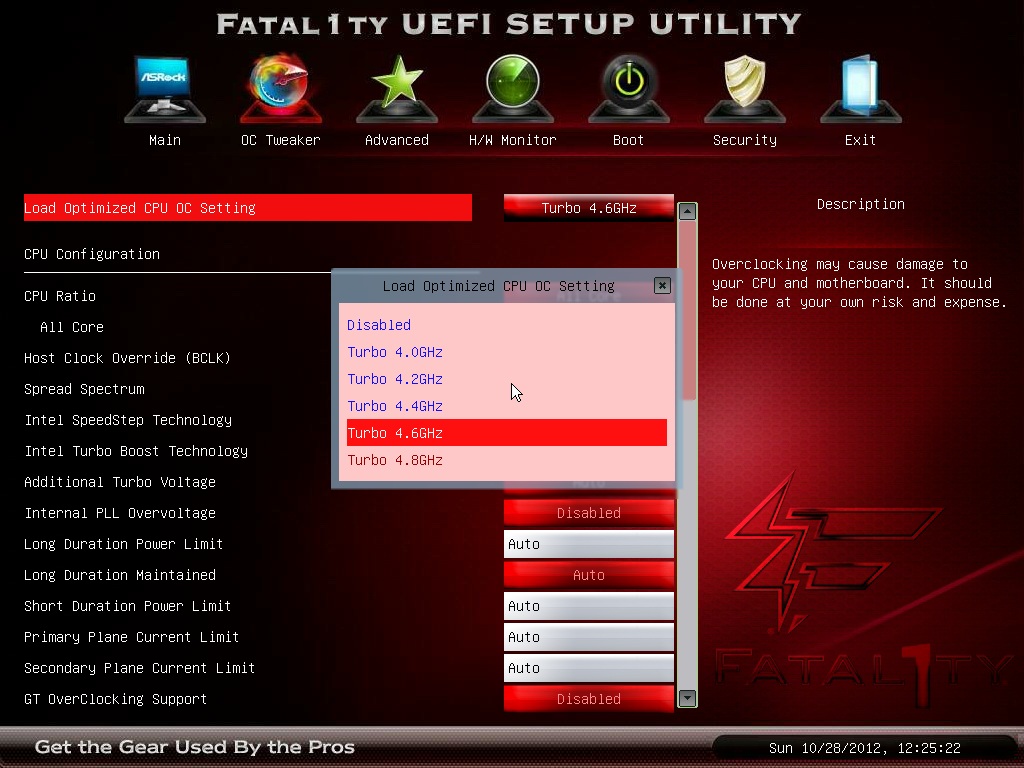Select Long Duration Power Limit label
Image resolution: width=1024 pixels, height=768 pixels.
pyautogui.click(x=123, y=544)
